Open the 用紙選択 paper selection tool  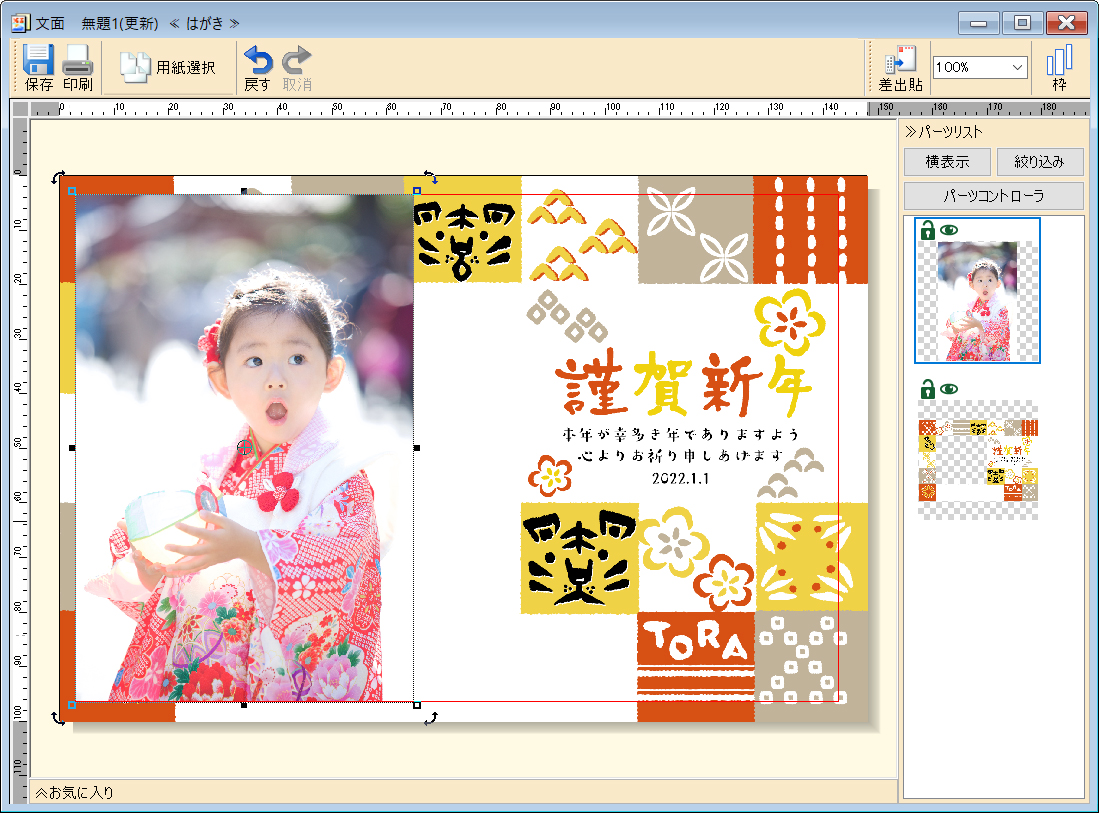pos(168,67)
